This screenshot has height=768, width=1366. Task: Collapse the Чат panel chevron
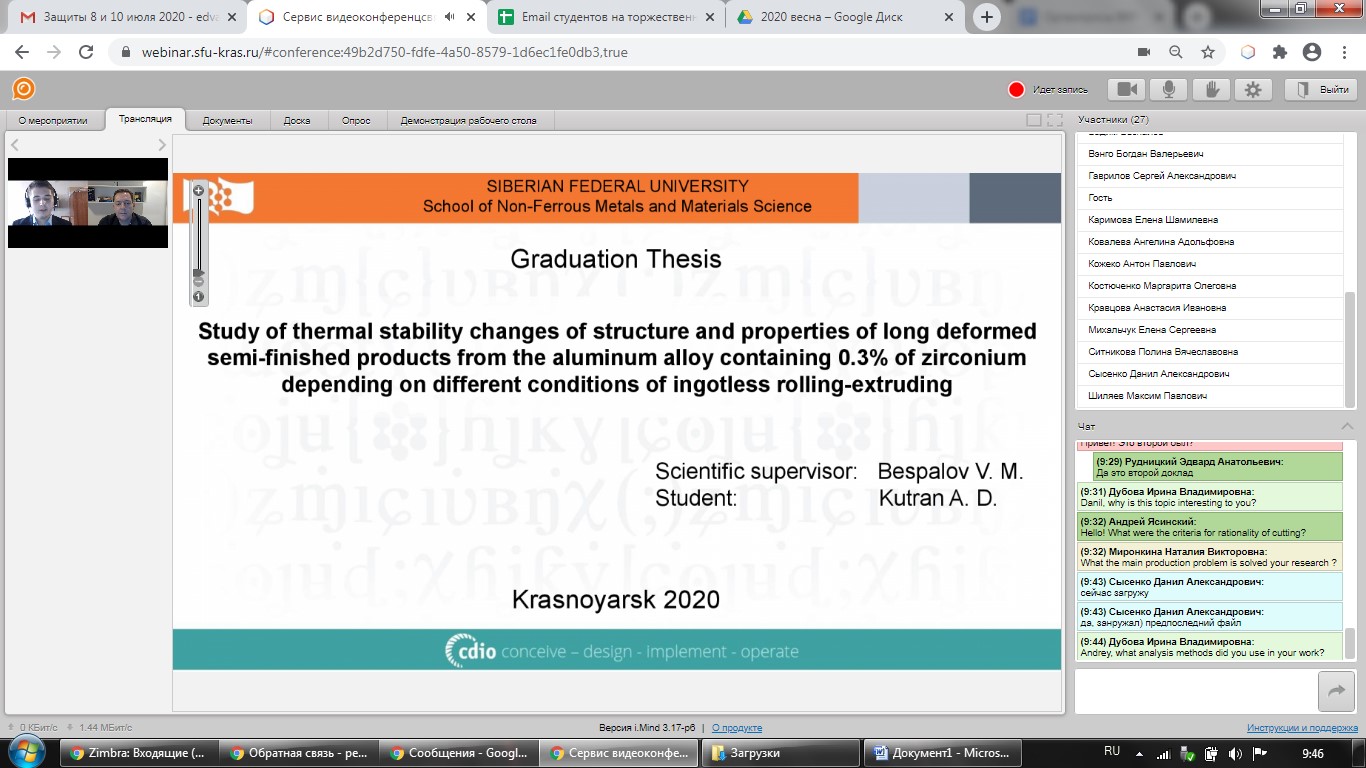coord(1347,426)
